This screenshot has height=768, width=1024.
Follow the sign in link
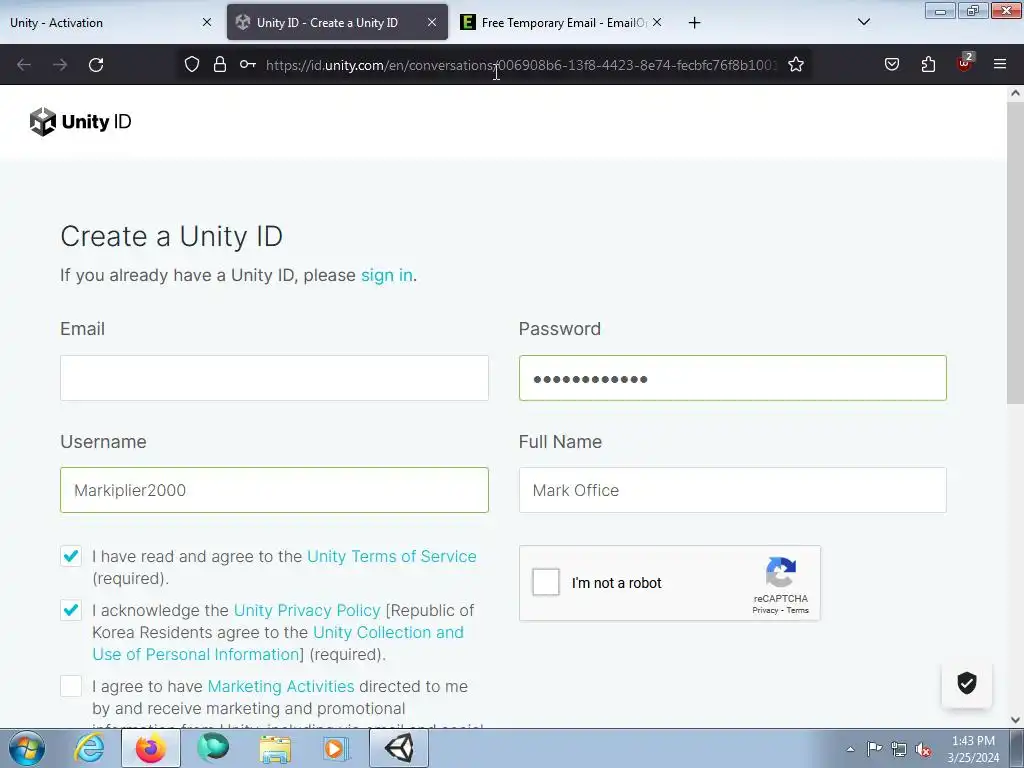pyautogui.click(x=387, y=276)
